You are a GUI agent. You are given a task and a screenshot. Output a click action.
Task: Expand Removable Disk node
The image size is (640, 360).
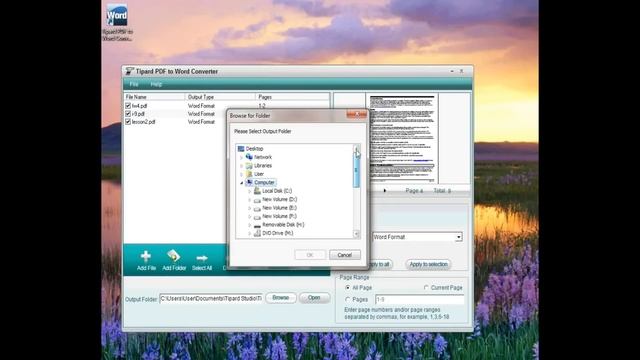coord(249,225)
